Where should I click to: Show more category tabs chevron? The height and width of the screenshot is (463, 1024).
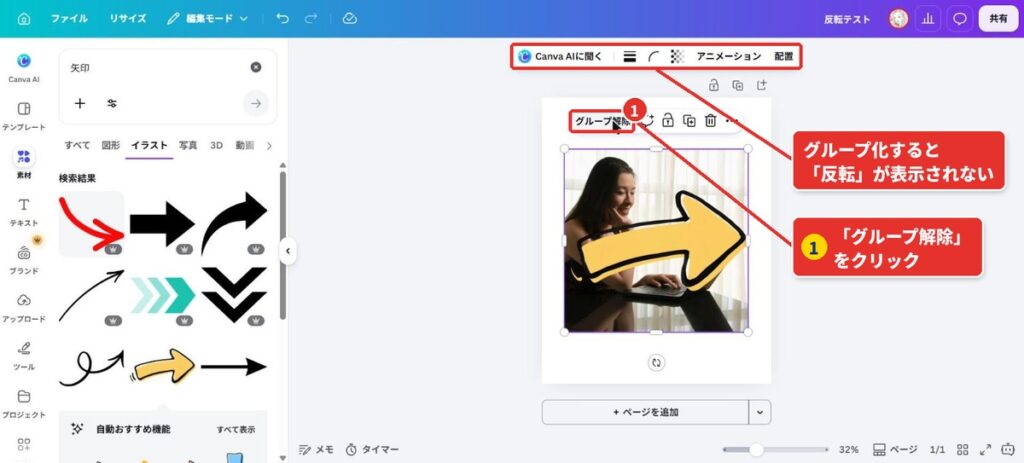click(x=268, y=146)
